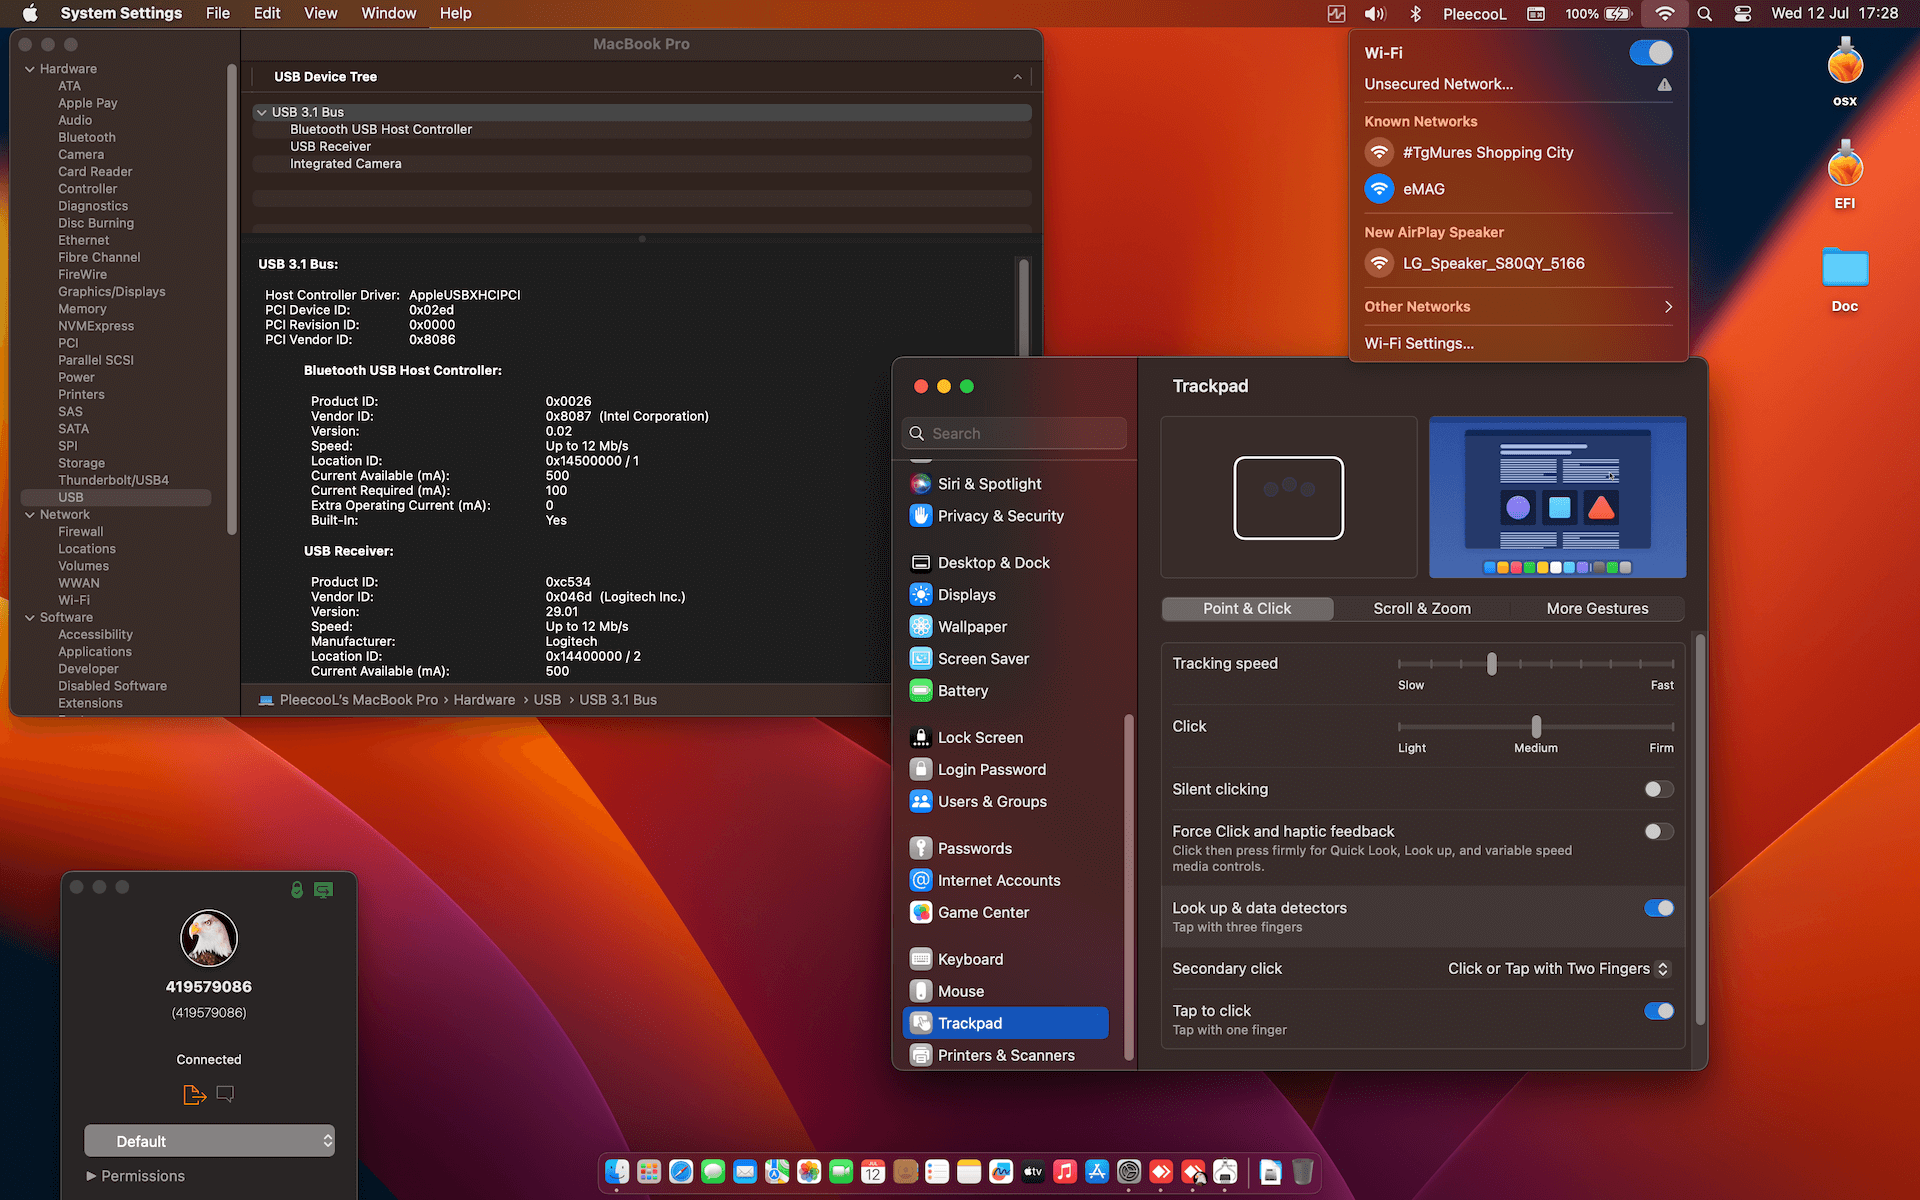Turn off the Wi-Fi switch
This screenshot has width=1920, height=1200.
pyautogui.click(x=1650, y=53)
